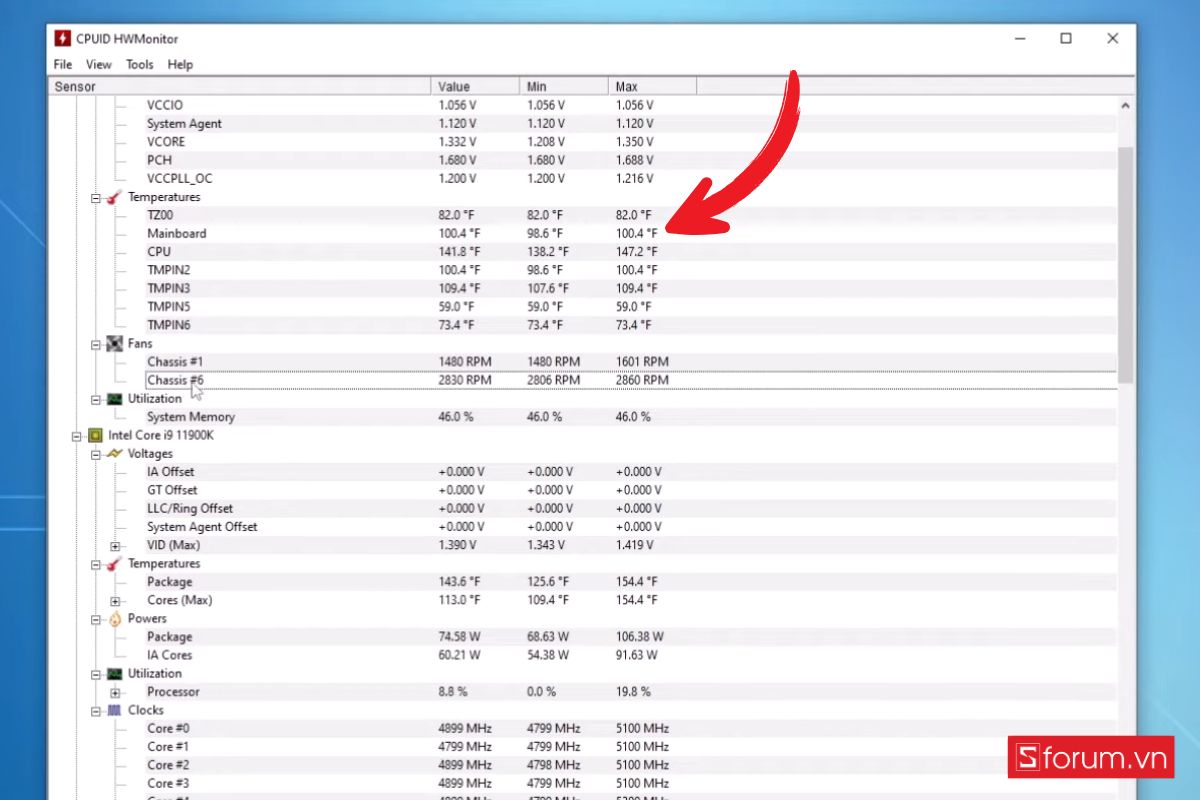
Task: Click the thermometer icon above the 143.6 °F Package row
Action: (x=115, y=564)
